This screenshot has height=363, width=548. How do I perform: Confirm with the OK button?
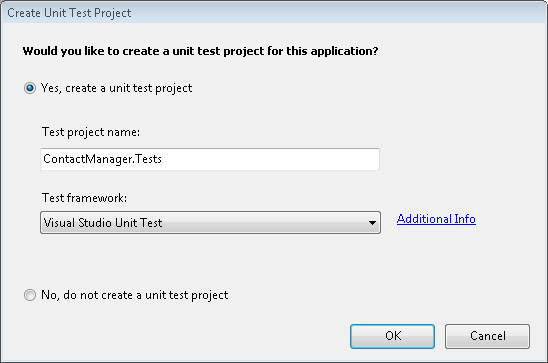click(392, 336)
